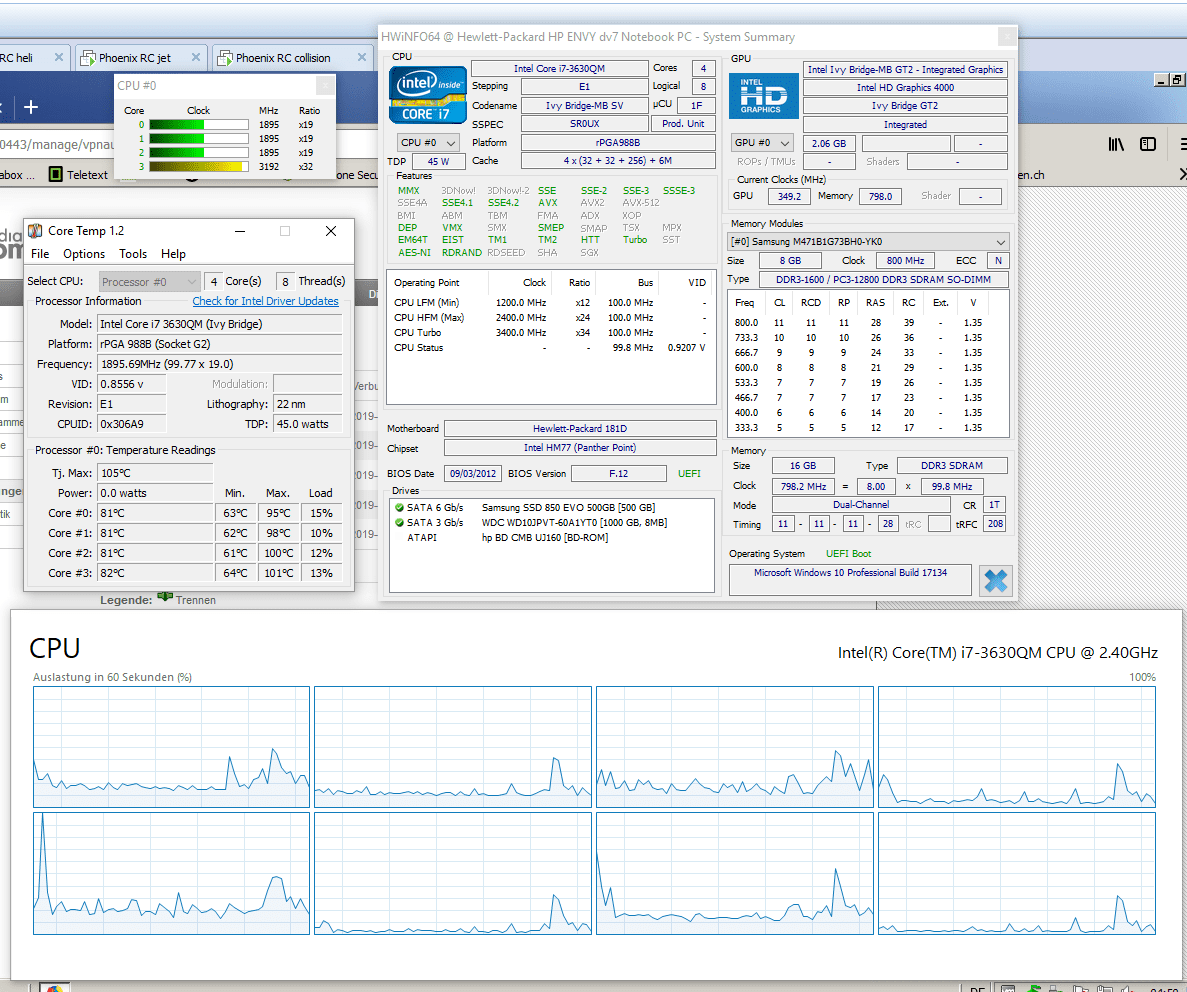This screenshot has width=1187, height=992.
Task: Click the Intel HM77 (Panther Point) chipset field
Action: [580, 448]
